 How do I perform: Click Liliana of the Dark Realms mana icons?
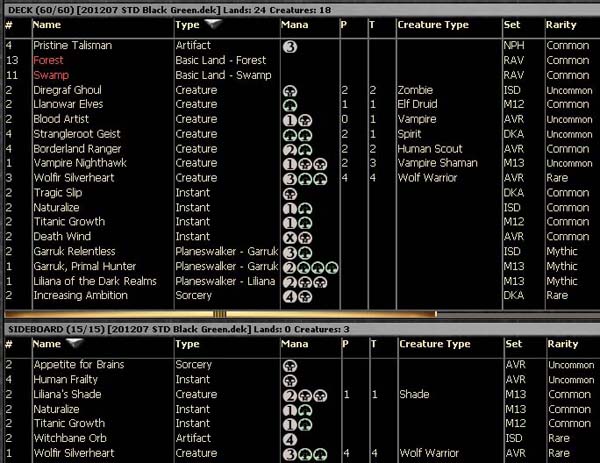305,282
